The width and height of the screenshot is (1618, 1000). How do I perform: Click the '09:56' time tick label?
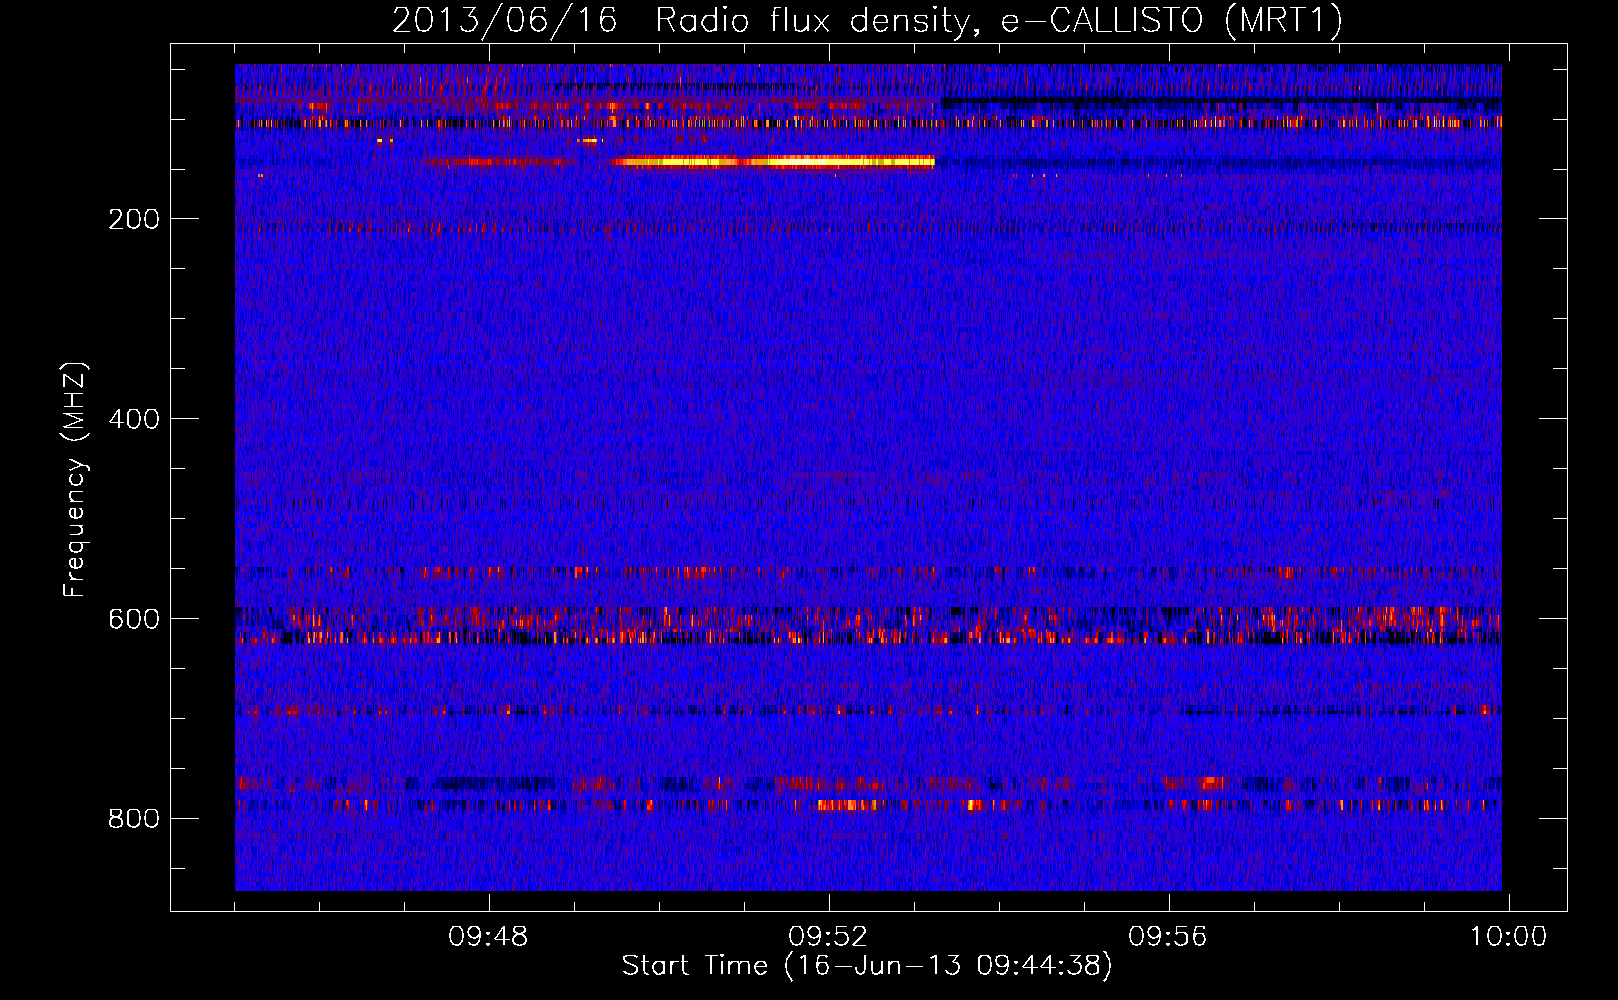point(1168,937)
